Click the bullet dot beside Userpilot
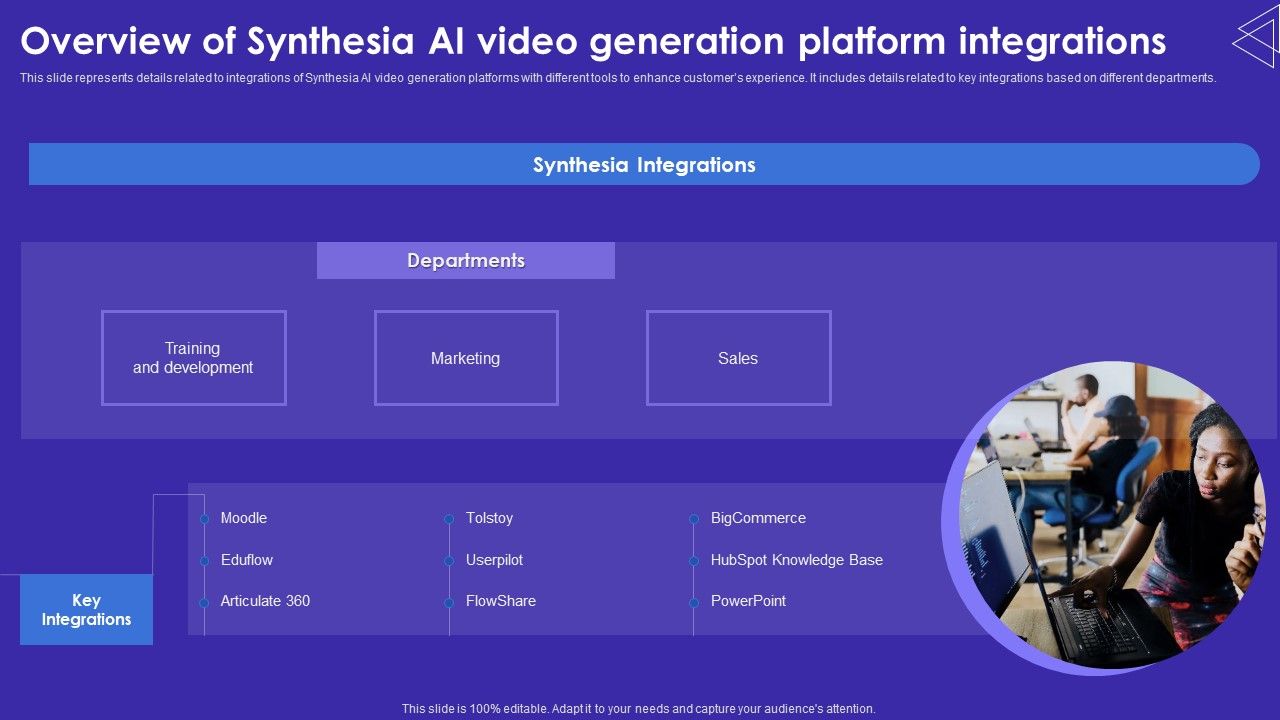 click(449, 561)
